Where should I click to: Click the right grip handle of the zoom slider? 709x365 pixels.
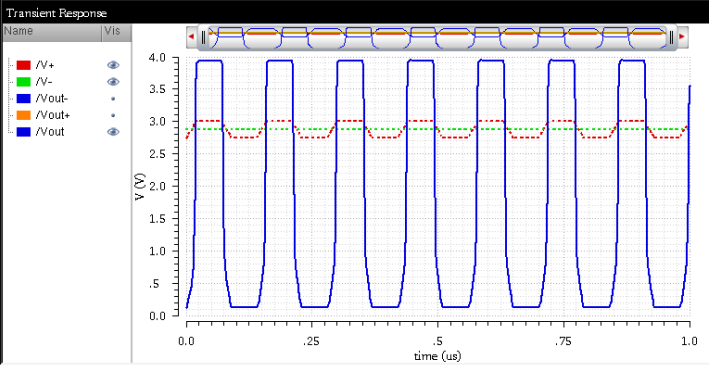[x=671, y=37]
